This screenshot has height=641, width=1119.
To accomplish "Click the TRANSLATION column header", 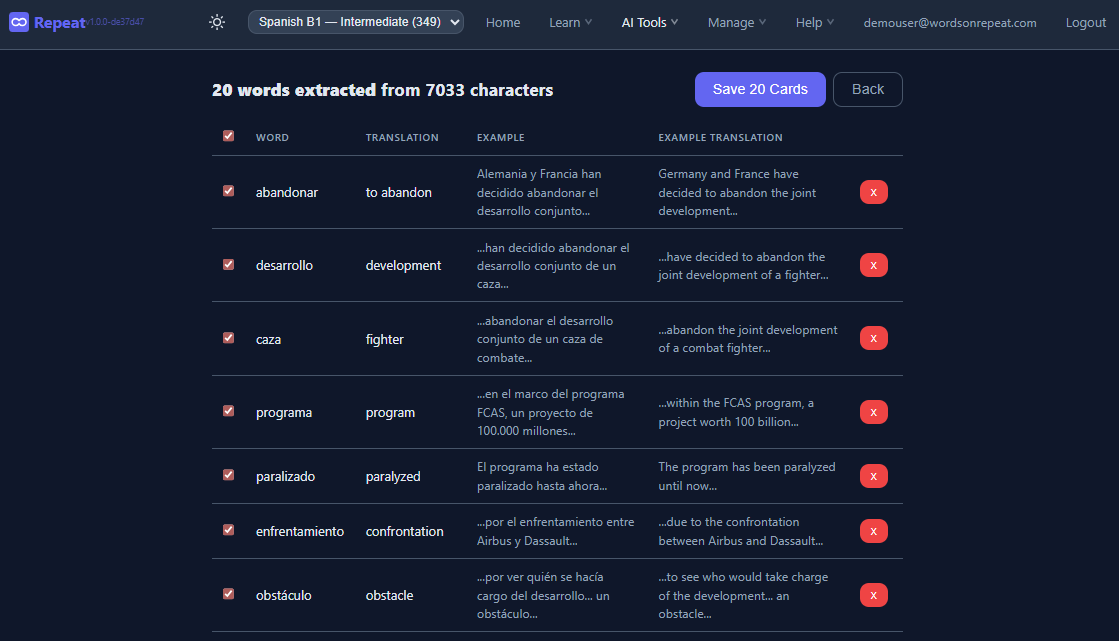I will (x=402, y=137).
